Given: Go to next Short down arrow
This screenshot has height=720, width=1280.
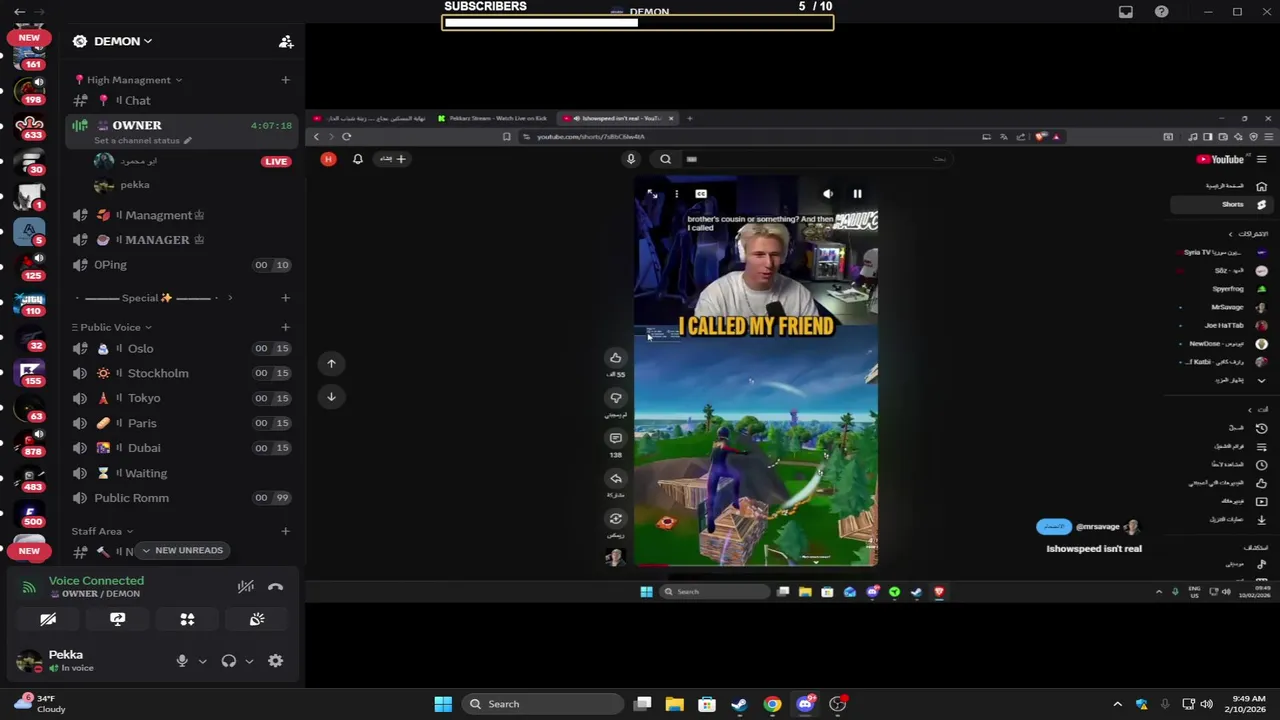Looking at the screenshot, I should (x=331, y=397).
